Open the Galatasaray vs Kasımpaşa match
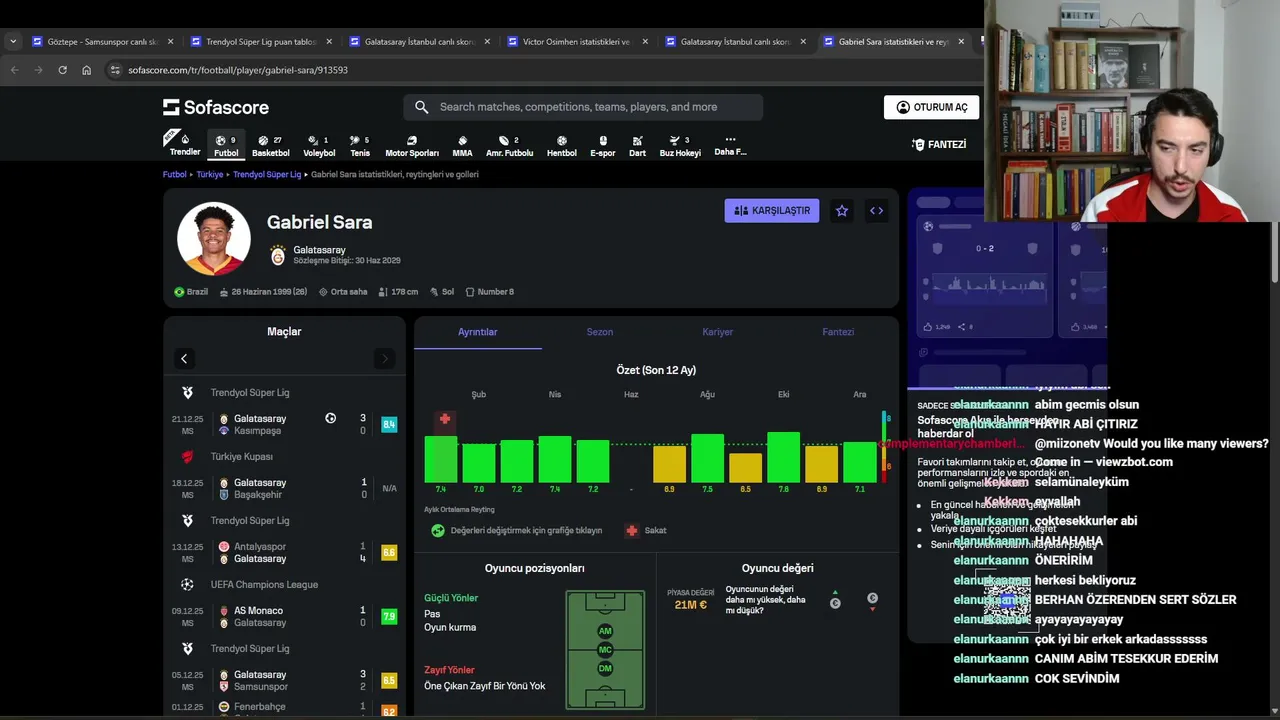 tap(285, 424)
